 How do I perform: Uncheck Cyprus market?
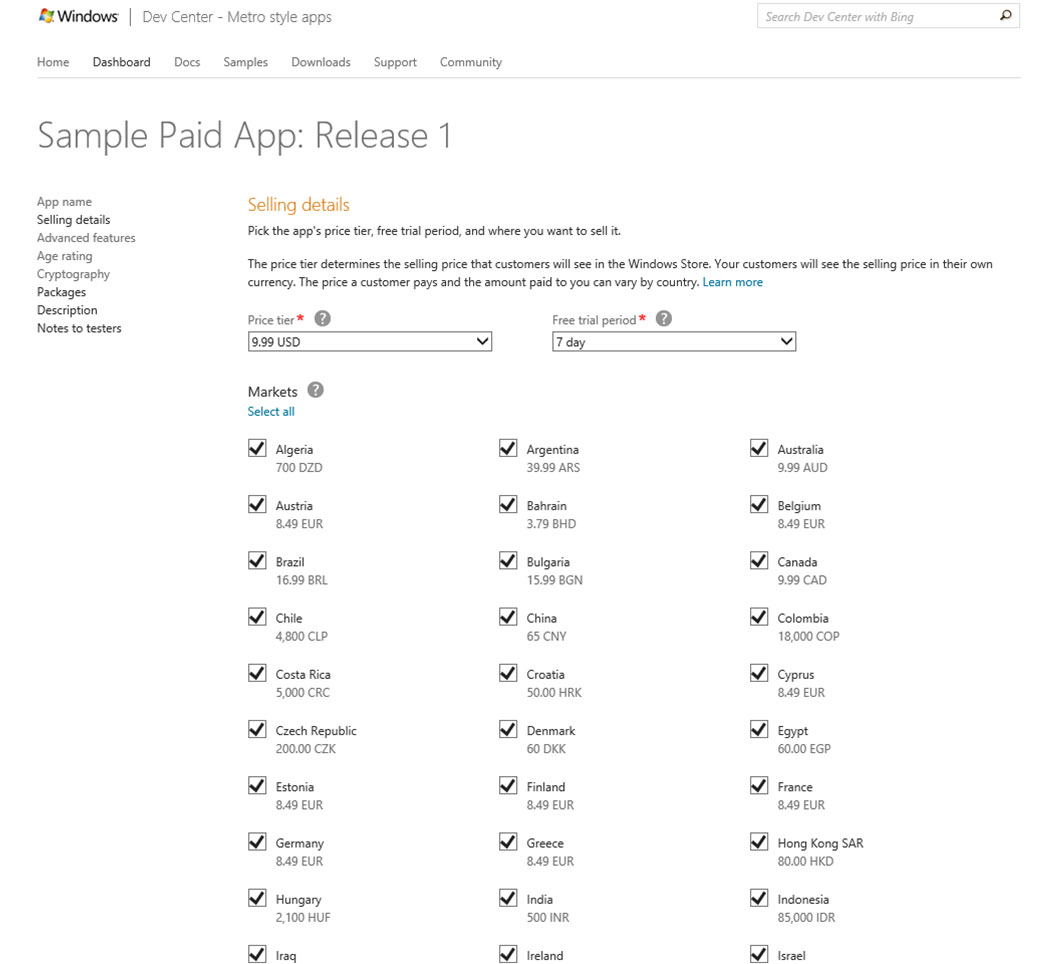(x=759, y=673)
